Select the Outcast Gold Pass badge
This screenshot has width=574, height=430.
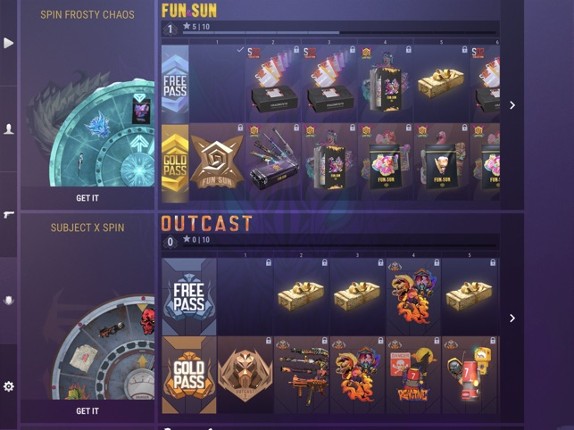click(x=189, y=375)
